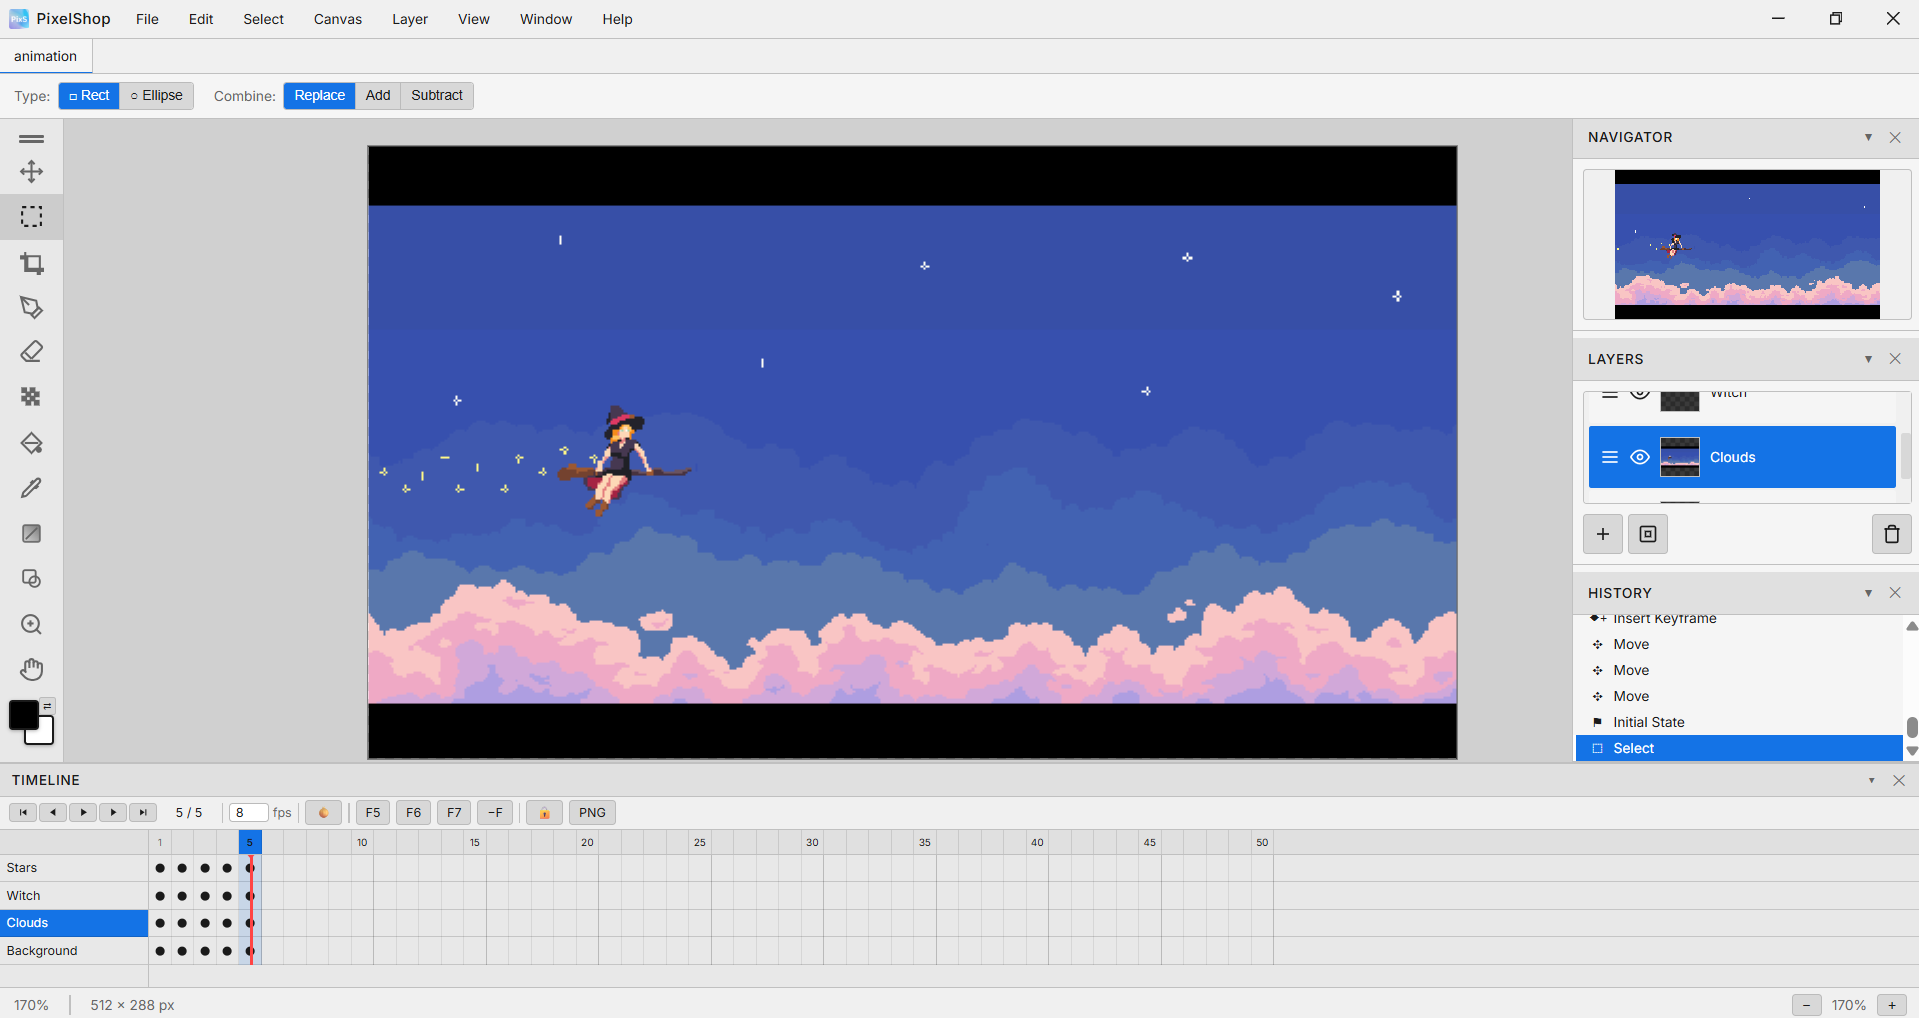The image size is (1919, 1018).
Task: Open the Layers panel options menu
Action: coord(1868,359)
